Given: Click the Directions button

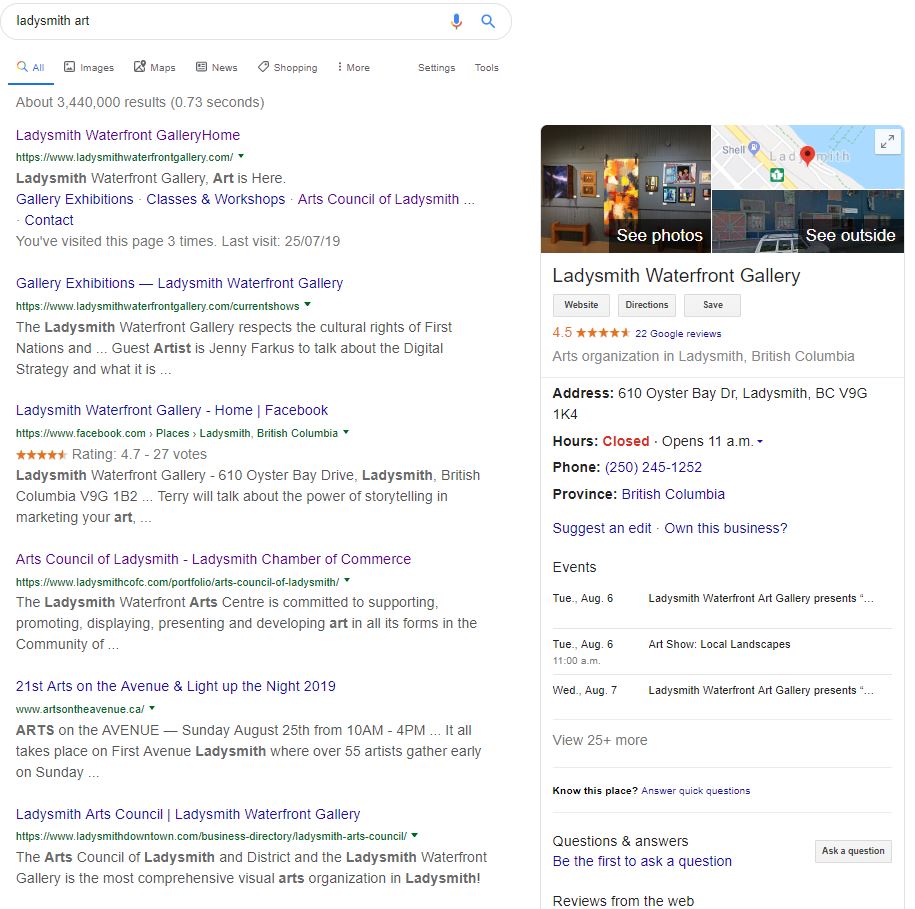Looking at the screenshot, I should pyautogui.click(x=647, y=305).
